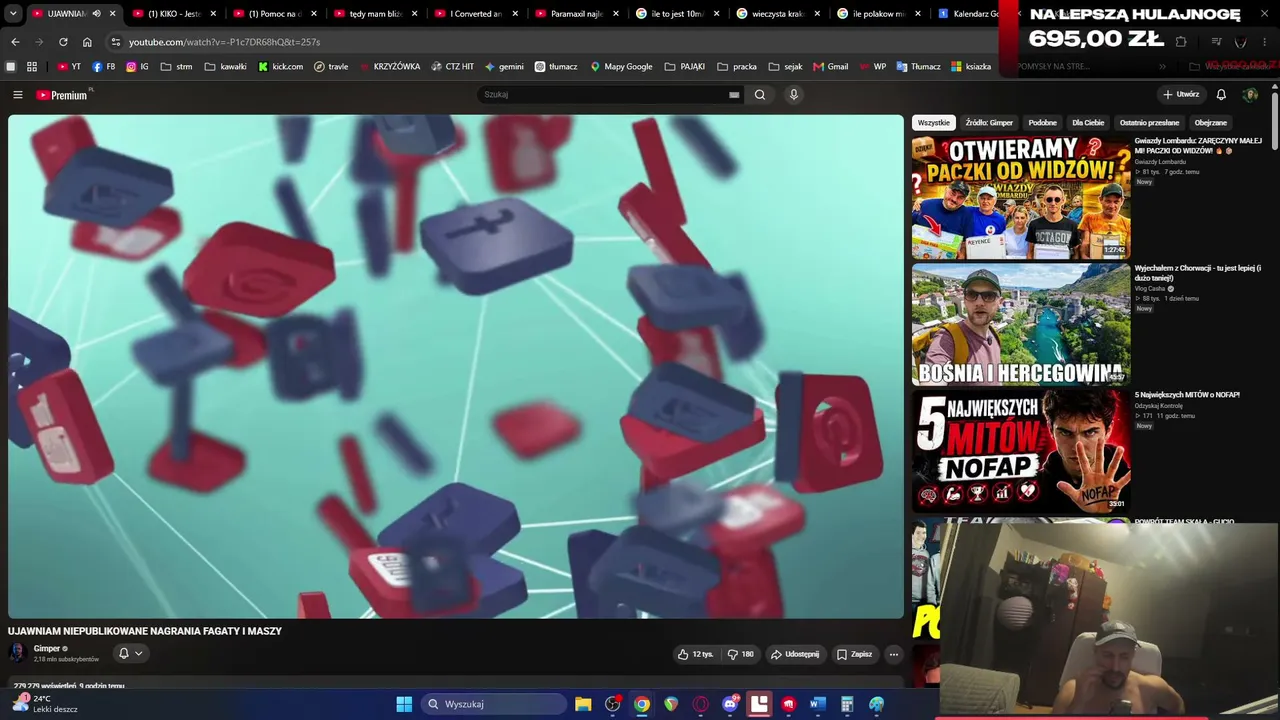
Task: Open the Gwiazdy Lombardu channel link
Action: point(1160,162)
